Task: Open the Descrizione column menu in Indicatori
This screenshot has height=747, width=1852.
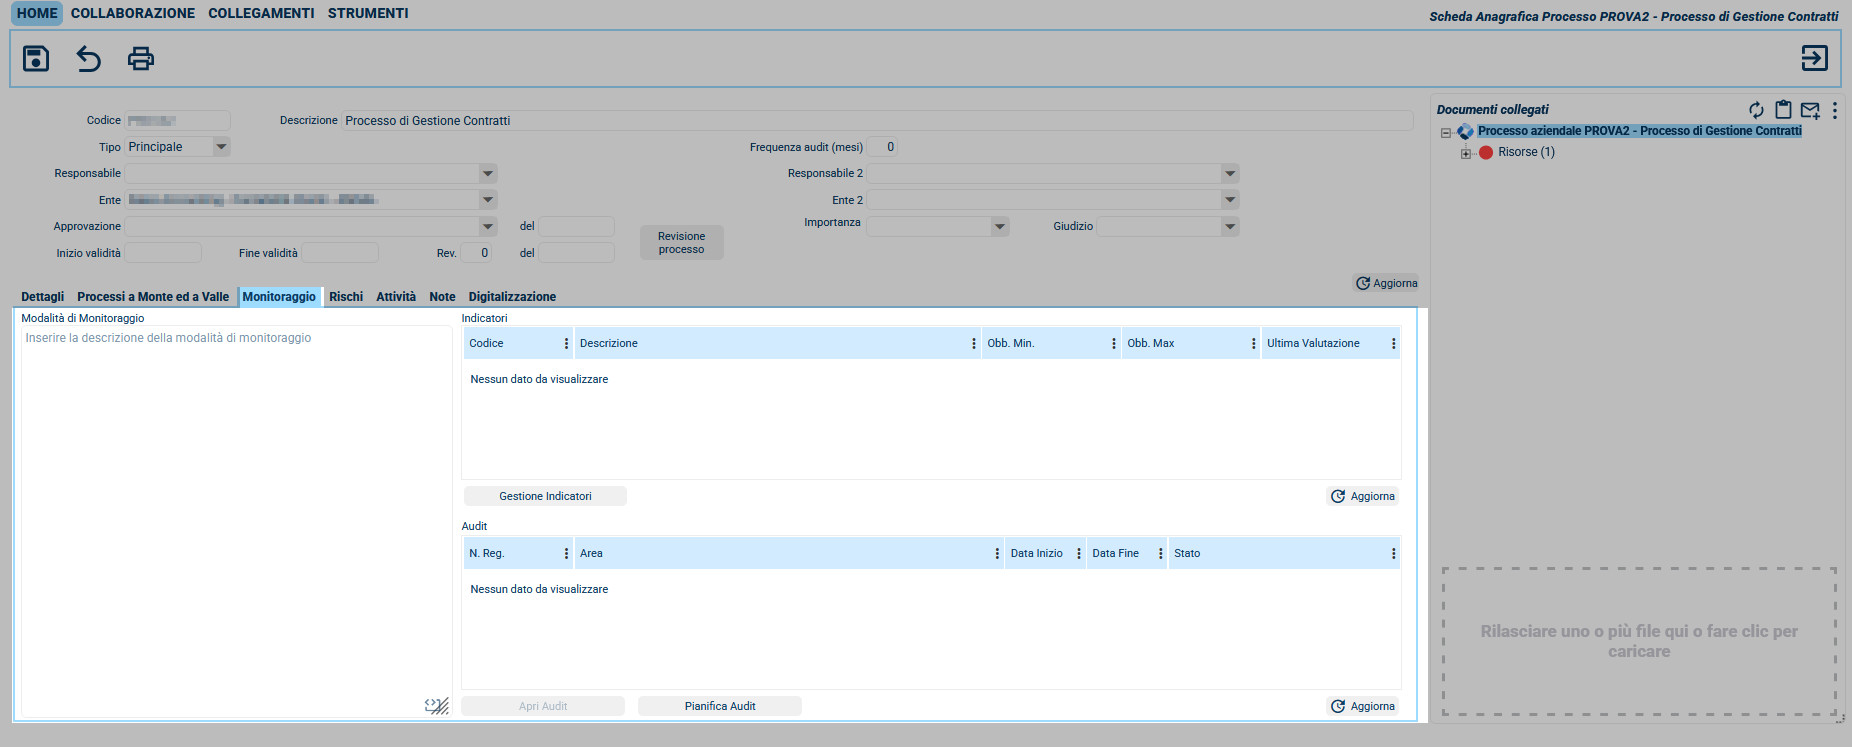Action: 973,343
